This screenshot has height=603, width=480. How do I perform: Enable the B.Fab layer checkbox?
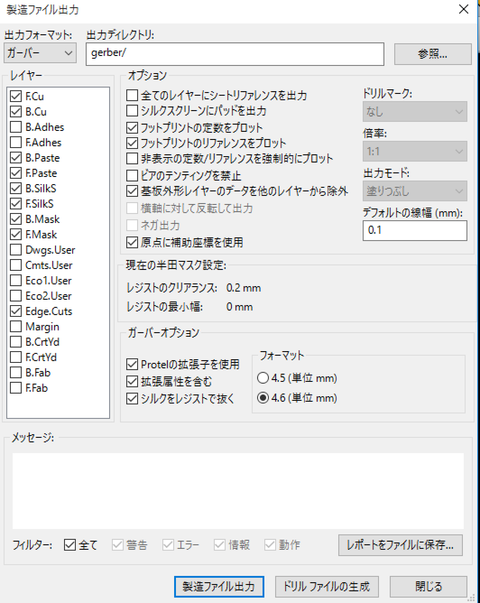coord(16,373)
